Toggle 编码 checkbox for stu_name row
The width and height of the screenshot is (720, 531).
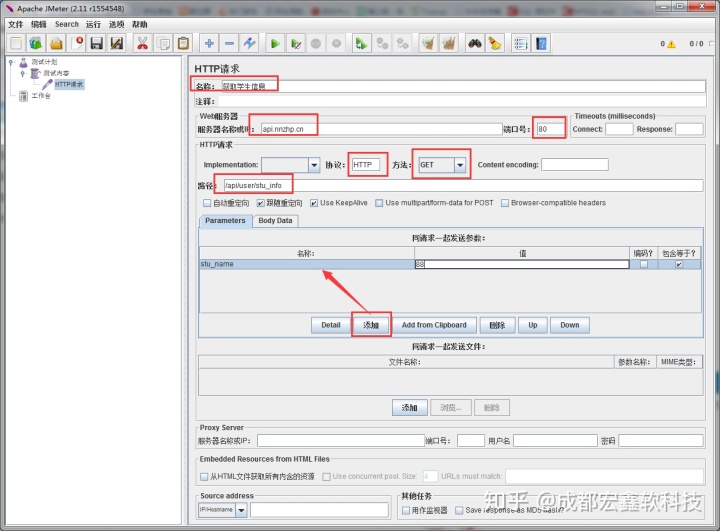point(644,264)
